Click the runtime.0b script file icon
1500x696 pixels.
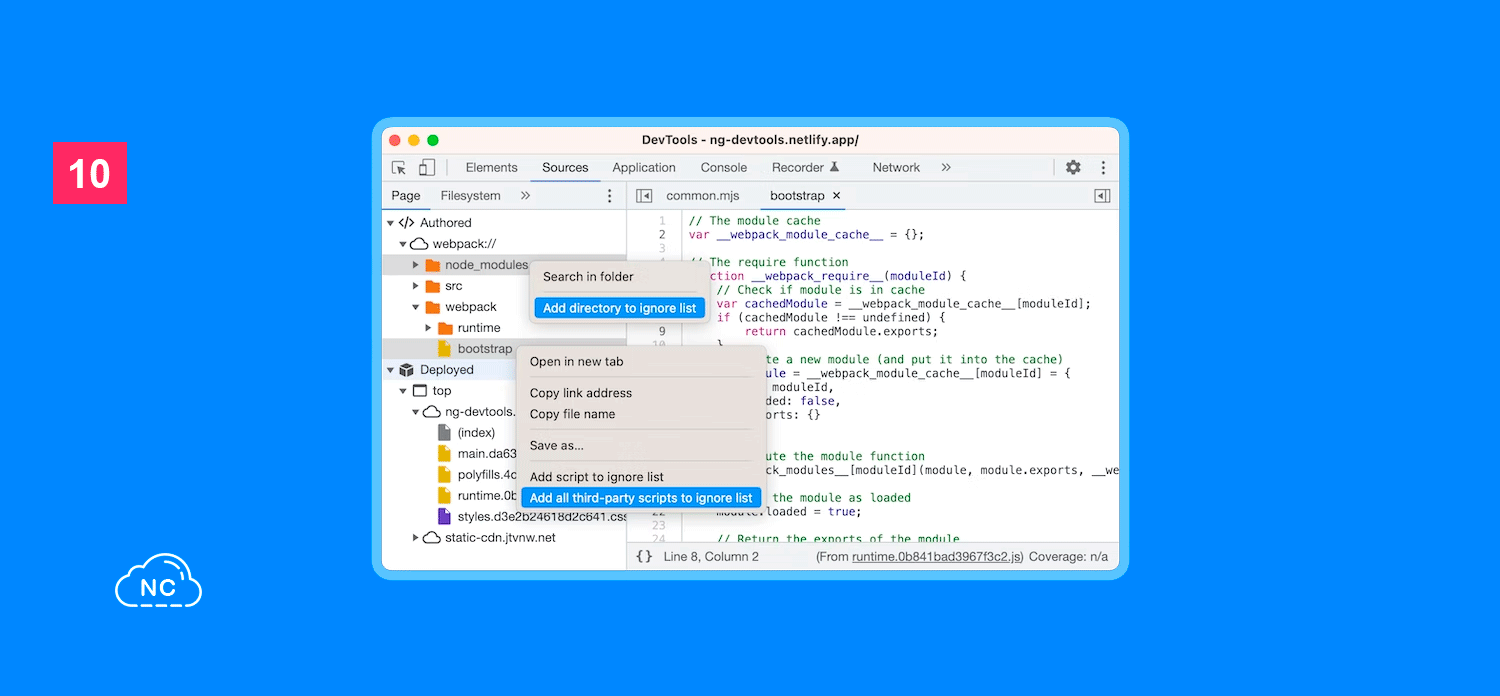445,496
